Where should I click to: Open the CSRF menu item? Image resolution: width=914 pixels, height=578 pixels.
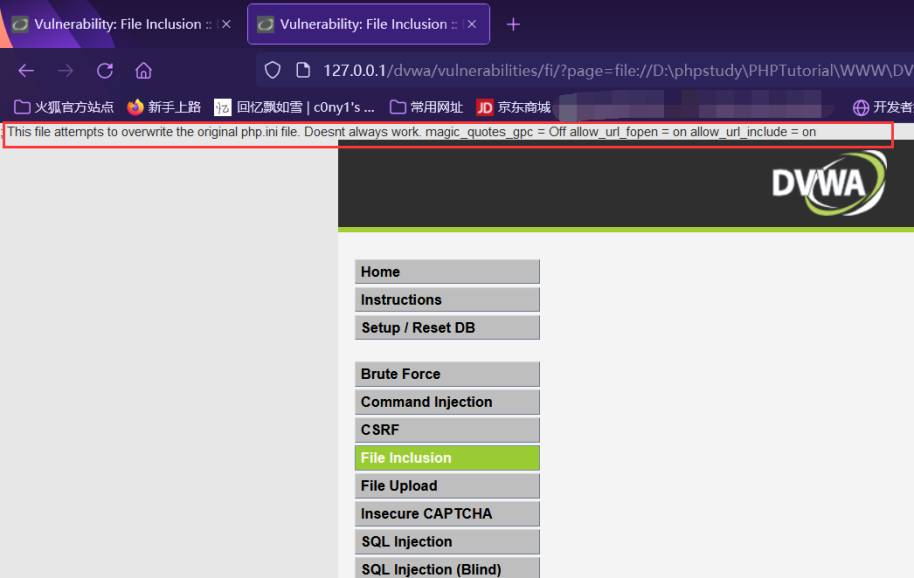[x=447, y=430]
